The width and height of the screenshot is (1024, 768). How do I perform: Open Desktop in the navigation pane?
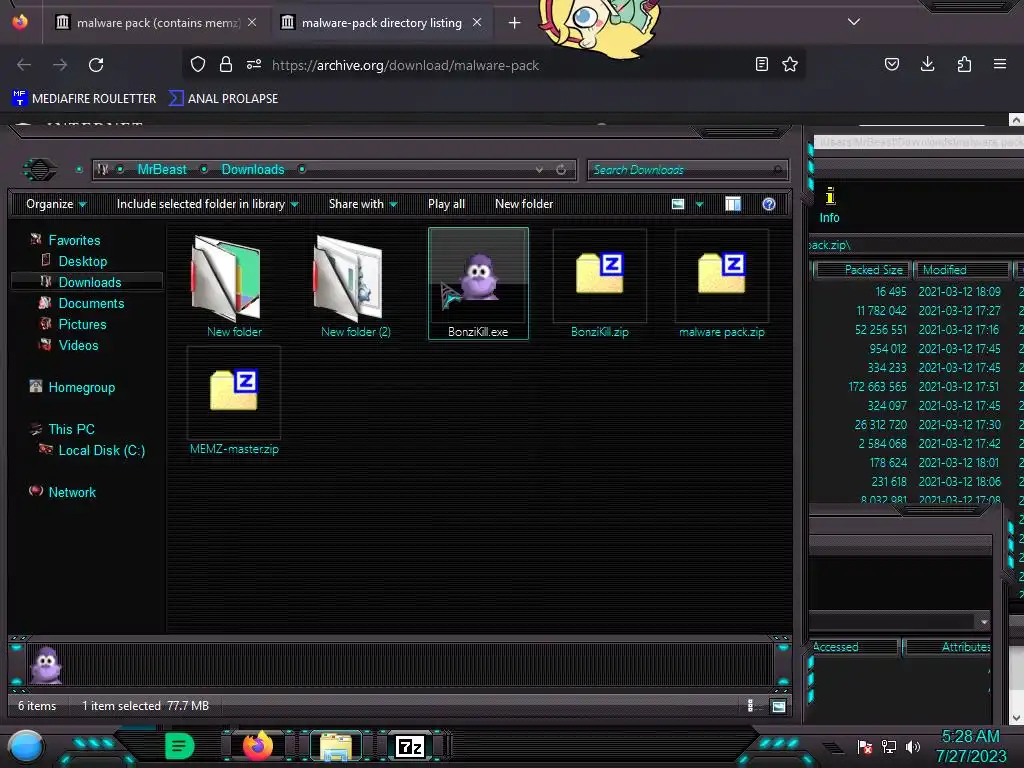82,261
